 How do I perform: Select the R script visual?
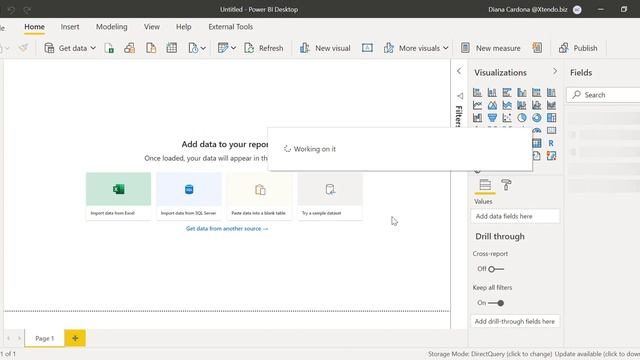click(551, 143)
